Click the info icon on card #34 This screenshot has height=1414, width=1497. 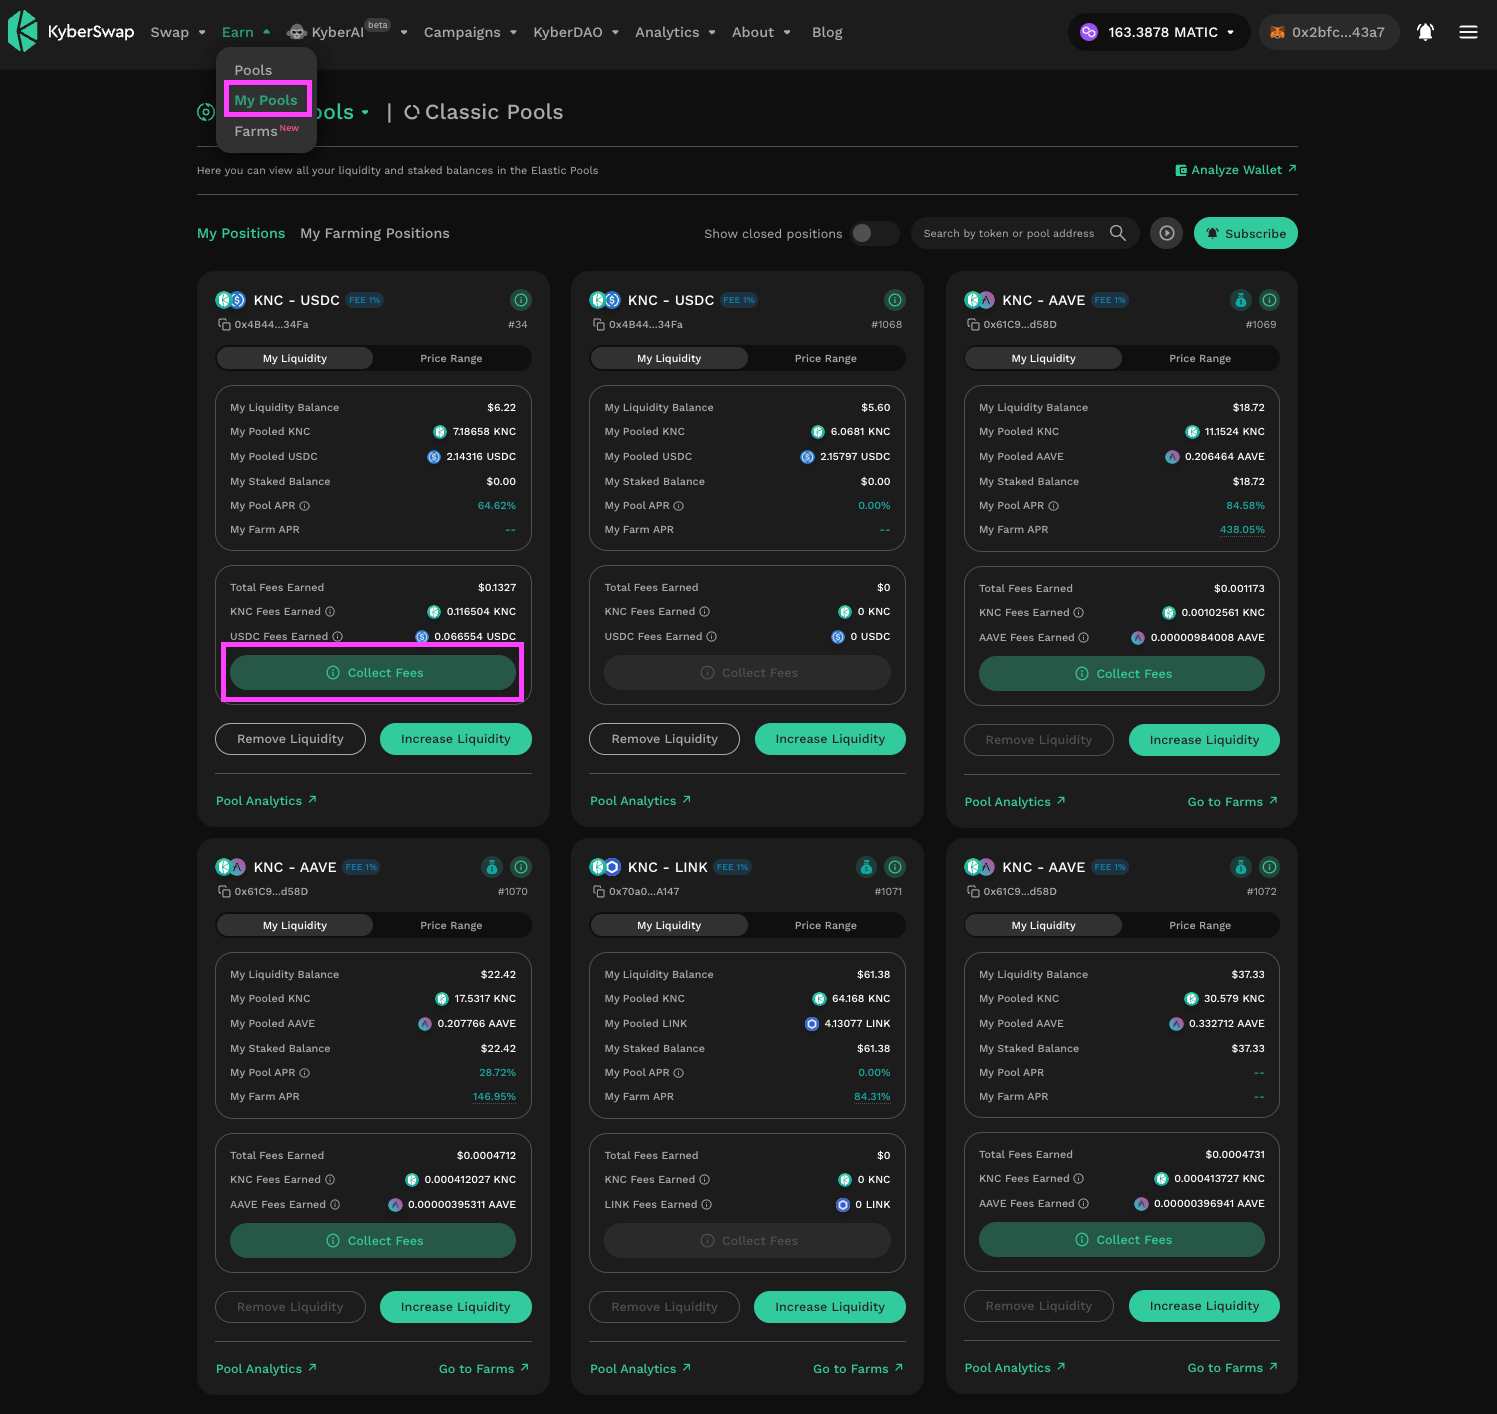(x=521, y=300)
